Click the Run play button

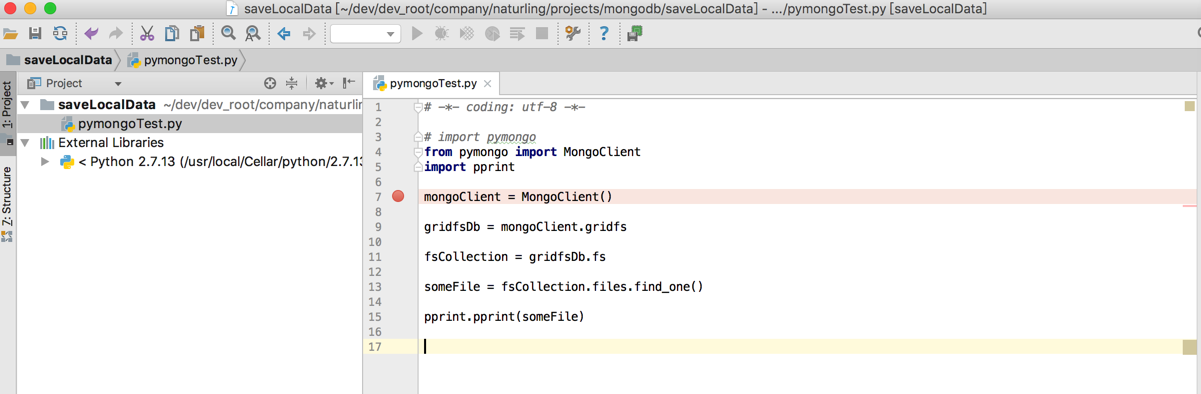click(x=418, y=34)
